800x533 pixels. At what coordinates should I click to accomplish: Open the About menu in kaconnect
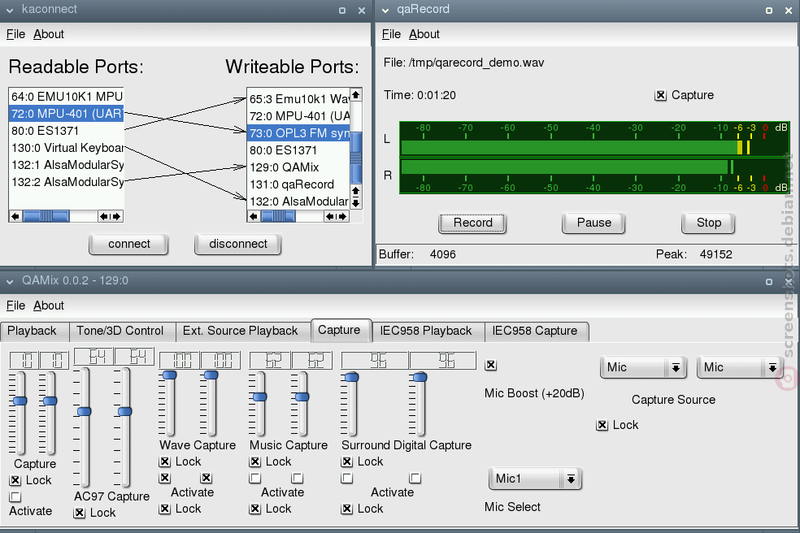point(48,34)
